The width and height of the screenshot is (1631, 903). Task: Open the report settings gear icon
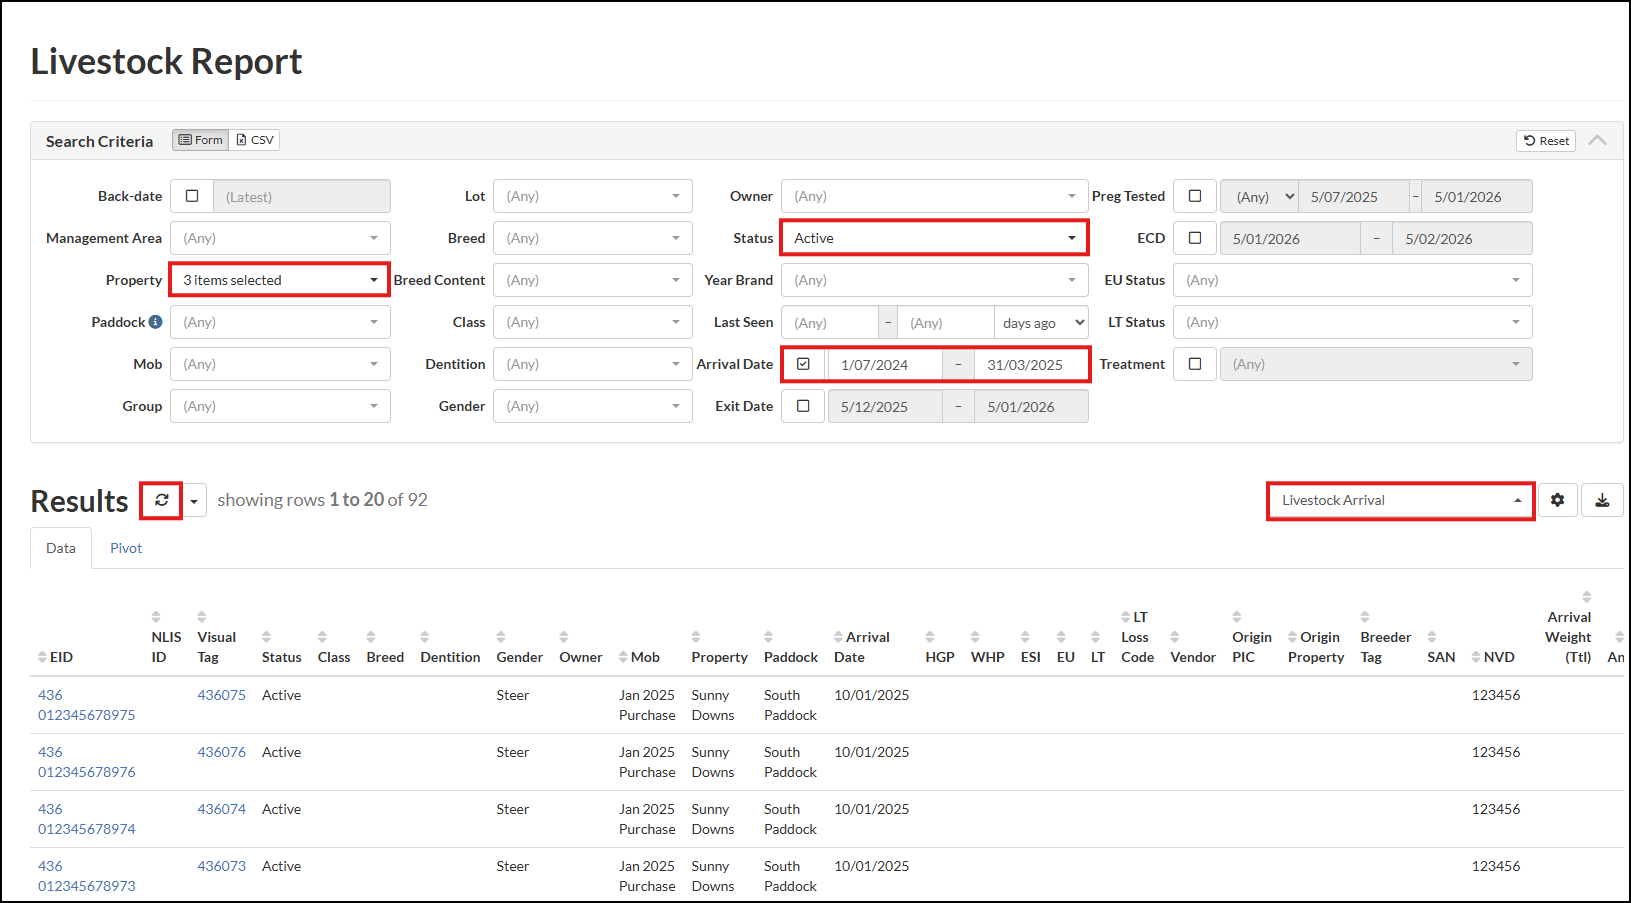click(1557, 500)
